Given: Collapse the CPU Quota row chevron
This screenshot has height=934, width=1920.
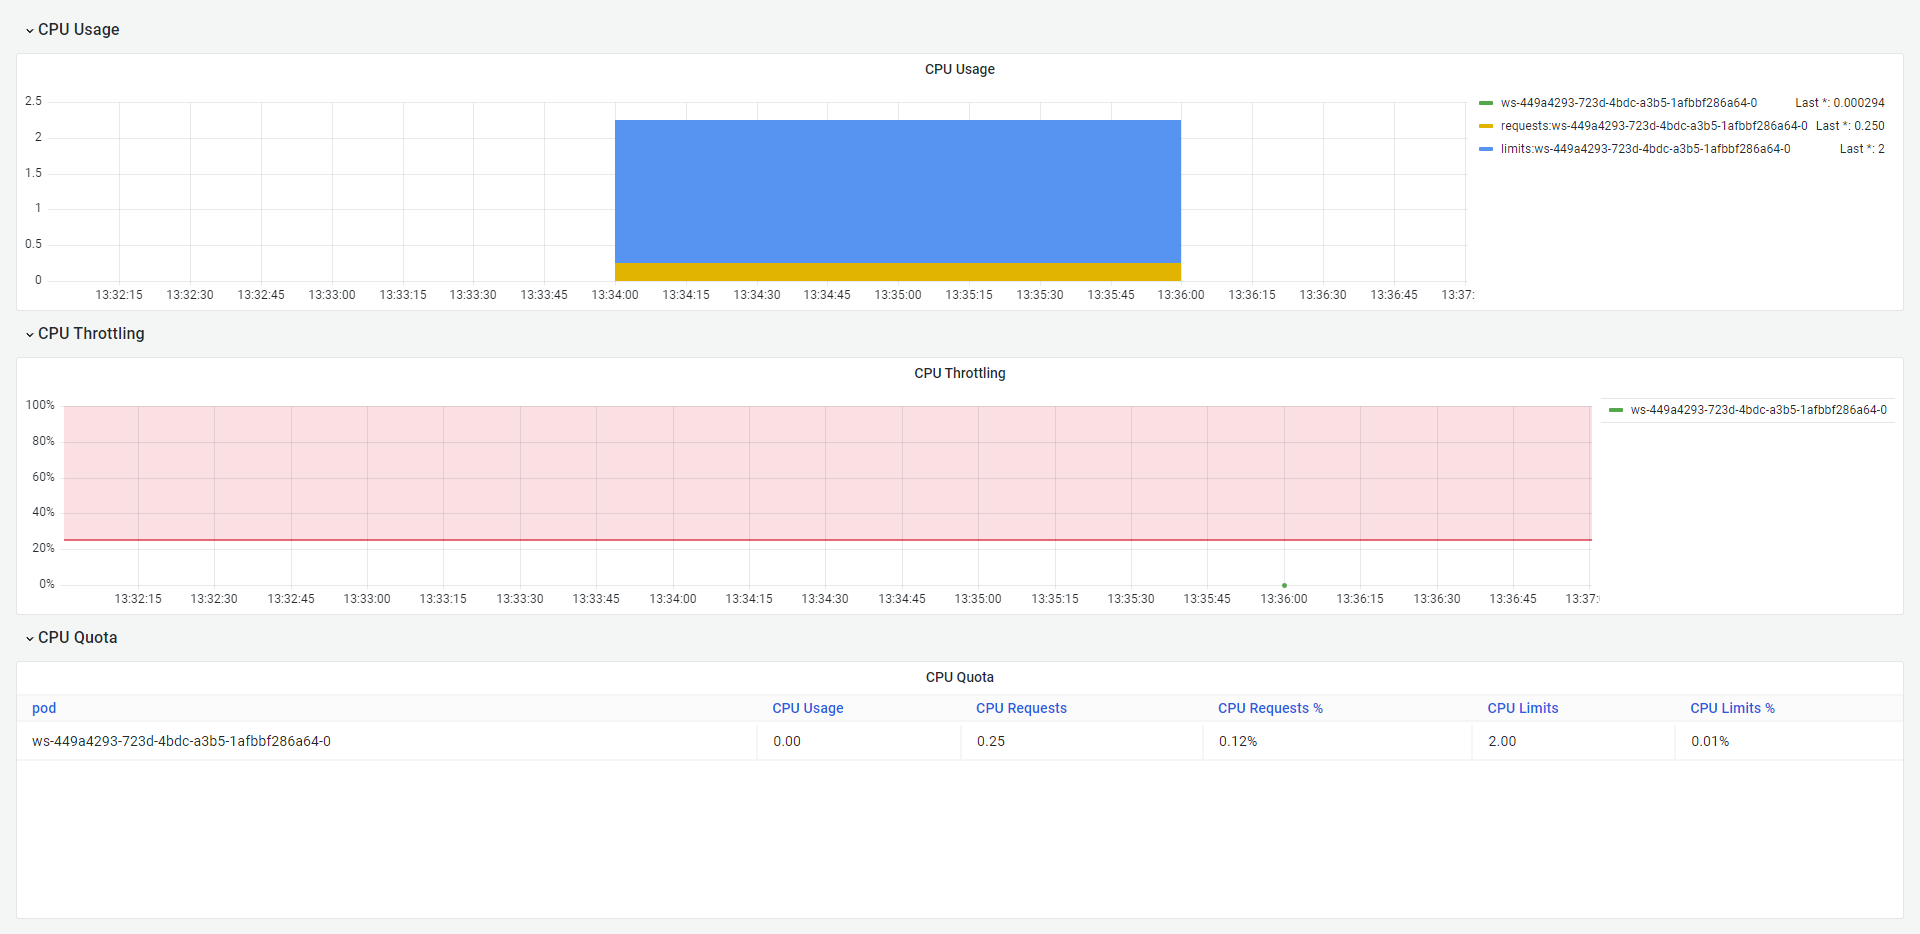Looking at the screenshot, I should click(x=30, y=639).
